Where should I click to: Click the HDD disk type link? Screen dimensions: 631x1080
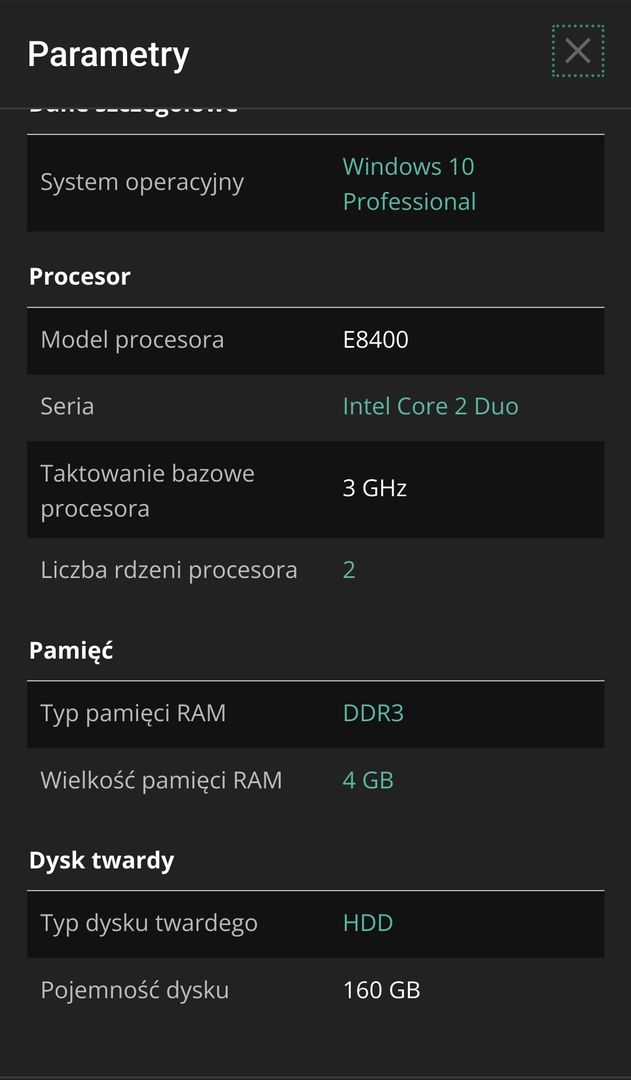[x=368, y=923]
